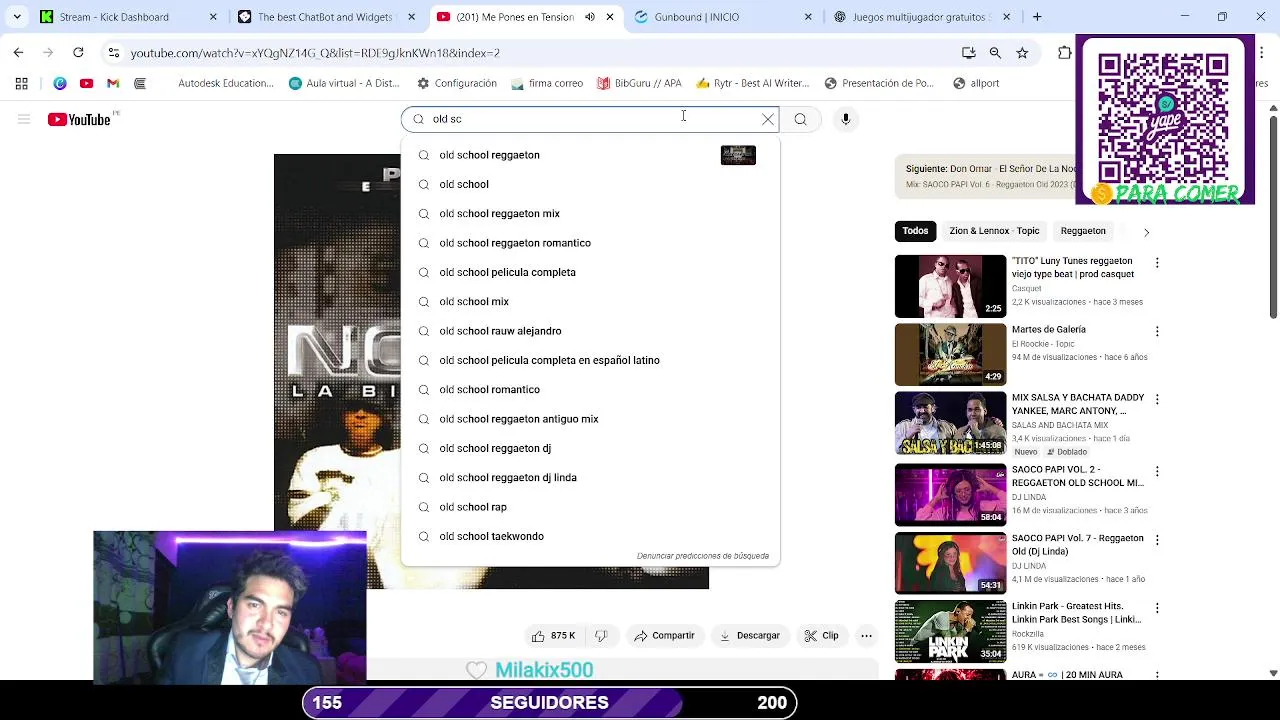Choose suggestion old school taekwondo
This screenshot has height=720, width=1280.
tap(590, 536)
